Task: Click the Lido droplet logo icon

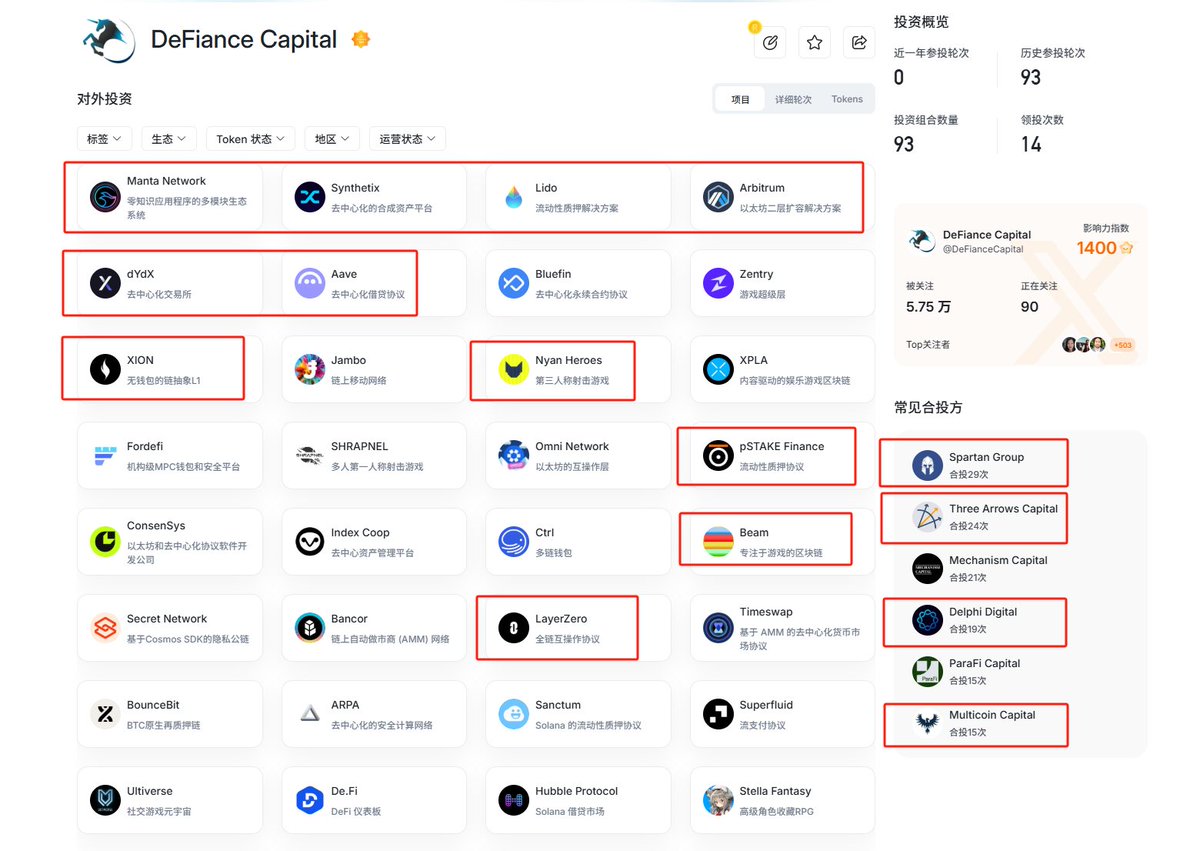Action: (514, 197)
